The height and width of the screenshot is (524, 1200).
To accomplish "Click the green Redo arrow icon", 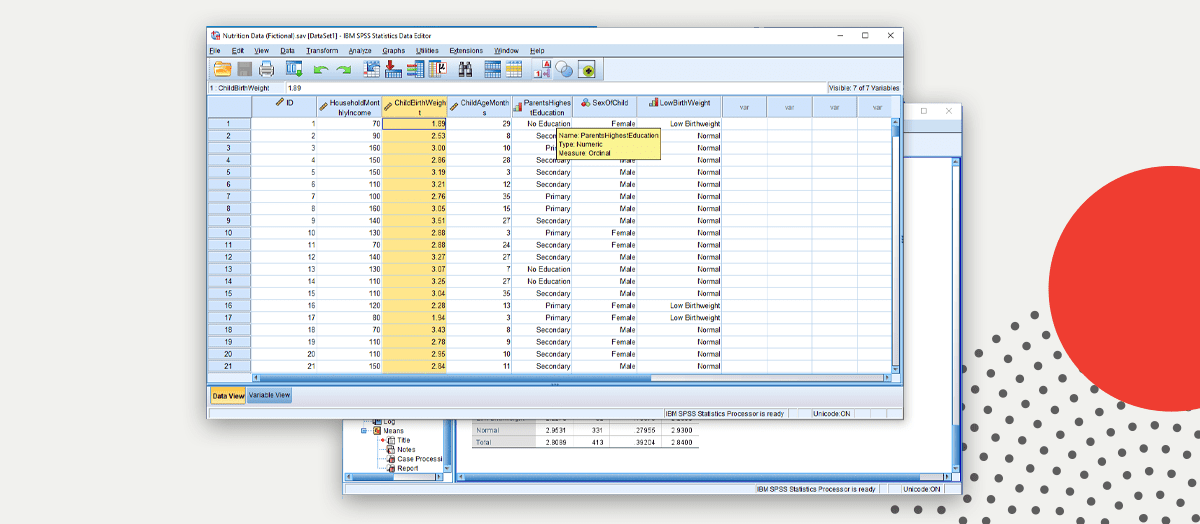I will tap(344, 69).
